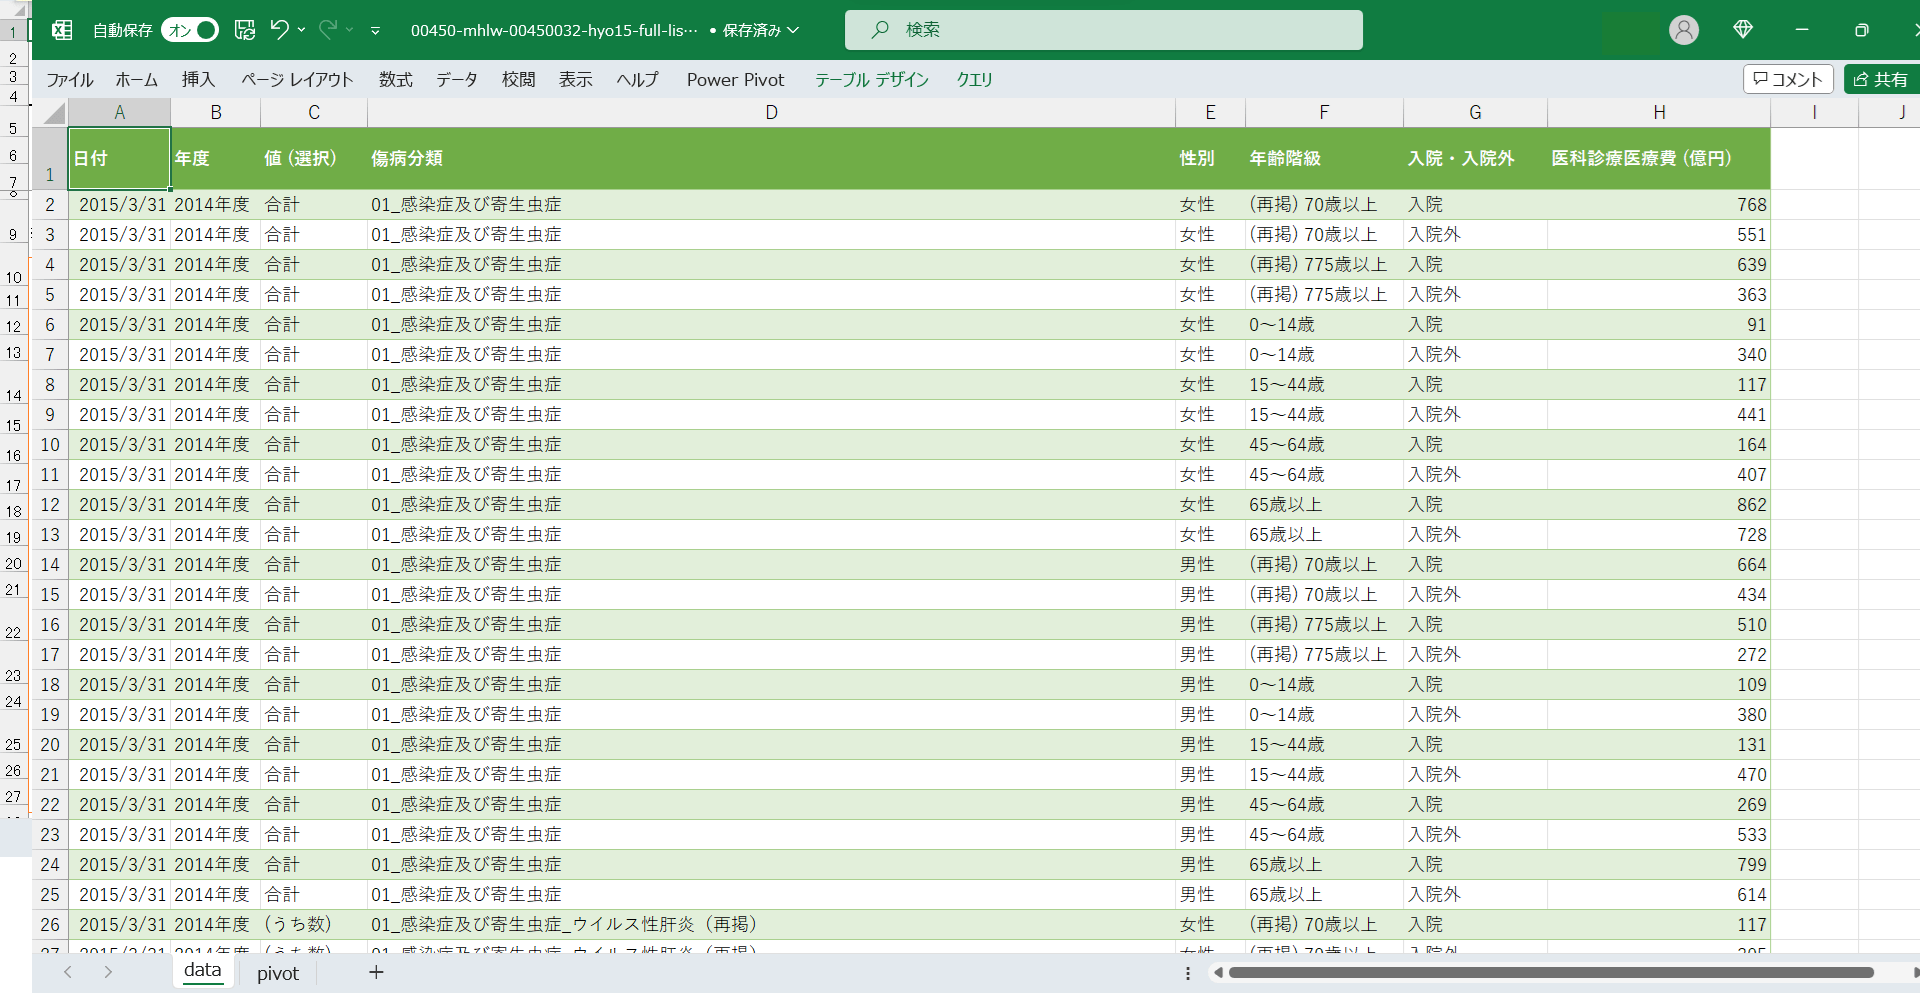Open the テーブル デザイン tab

pos(871,80)
